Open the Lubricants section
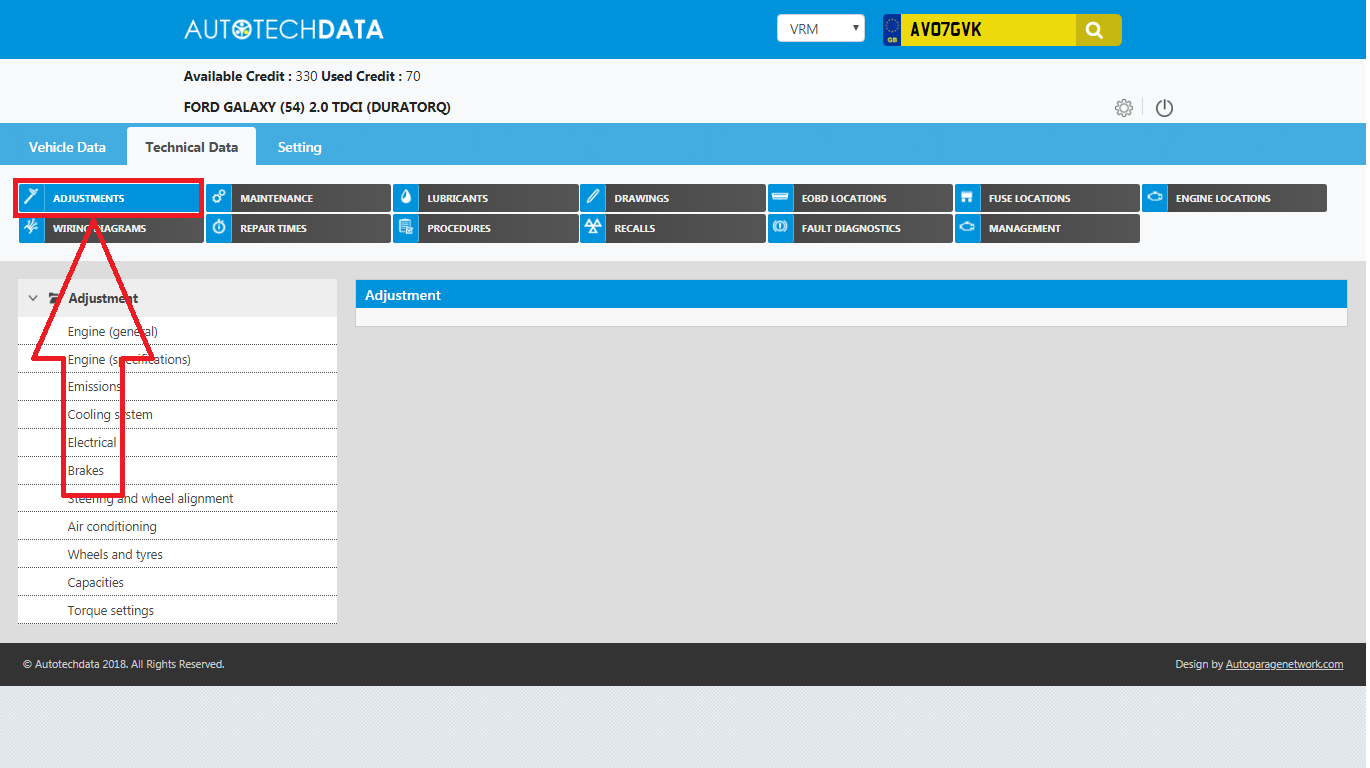Viewport: 1370px width, 768px height. click(486, 198)
